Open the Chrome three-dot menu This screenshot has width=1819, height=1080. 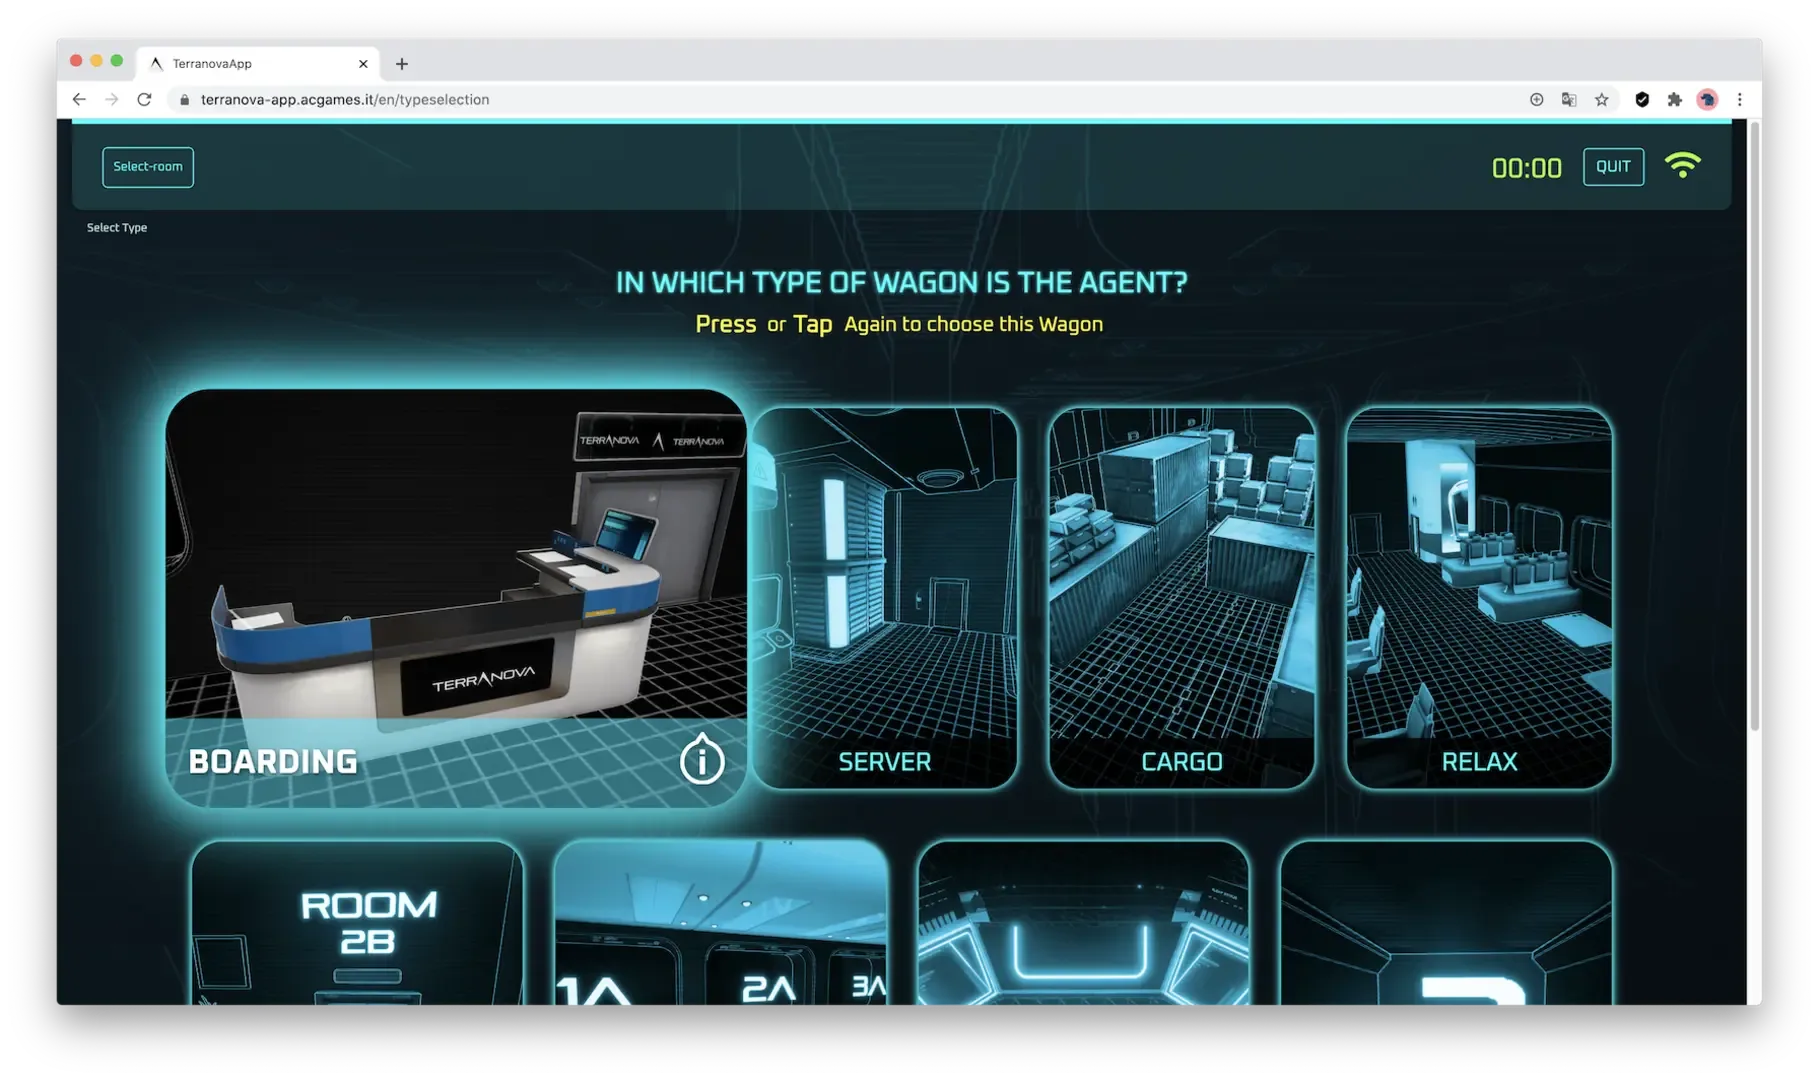[x=1739, y=100]
